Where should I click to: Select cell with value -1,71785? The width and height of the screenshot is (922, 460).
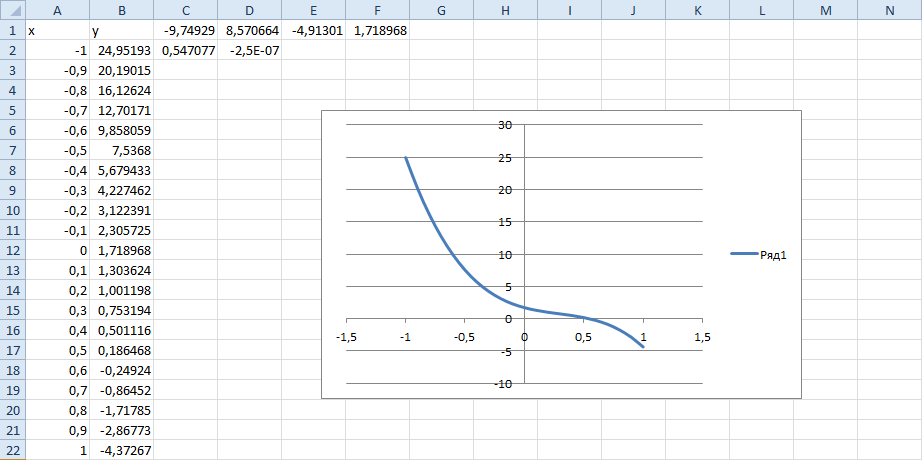pos(122,411)
